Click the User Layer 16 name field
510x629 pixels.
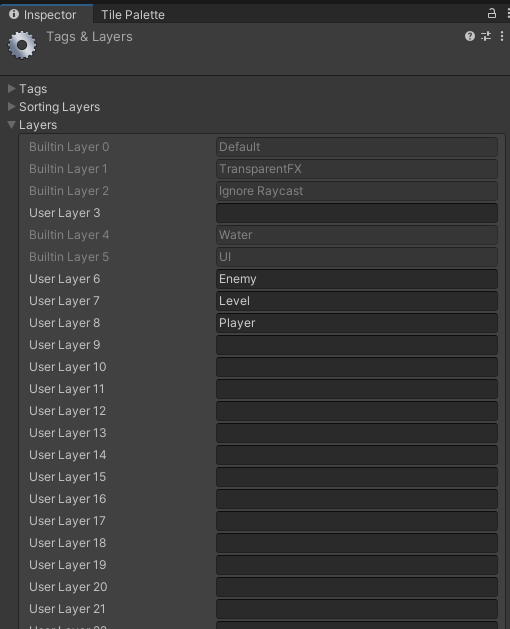pyautogui.click(x=357, y=499)
